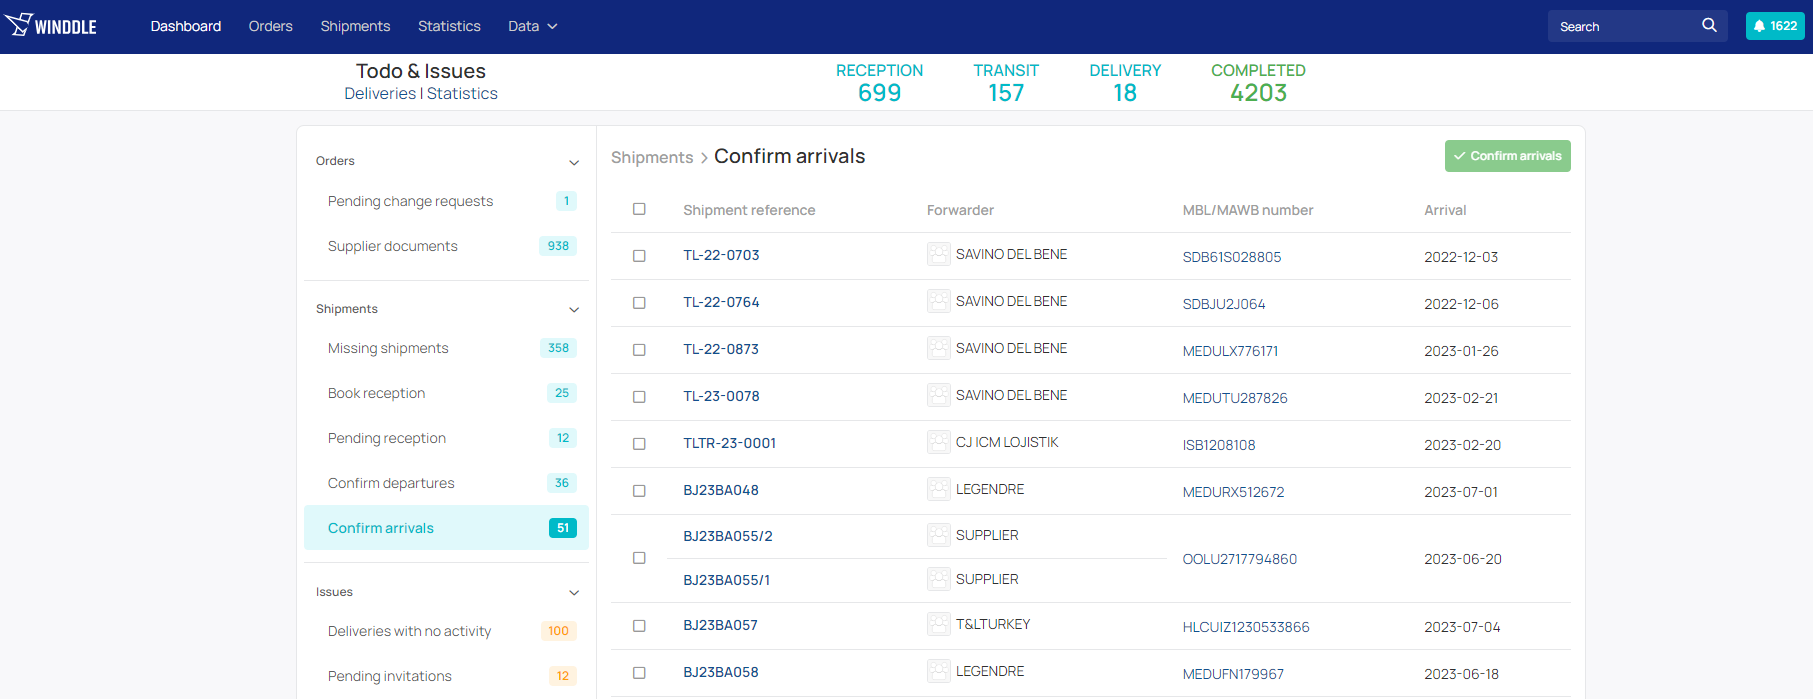This screenshot has height=699, width=1813.
Task: Check the box for shipment TL-22-0764
Action: pyautogui.click(x=639, y=303)
